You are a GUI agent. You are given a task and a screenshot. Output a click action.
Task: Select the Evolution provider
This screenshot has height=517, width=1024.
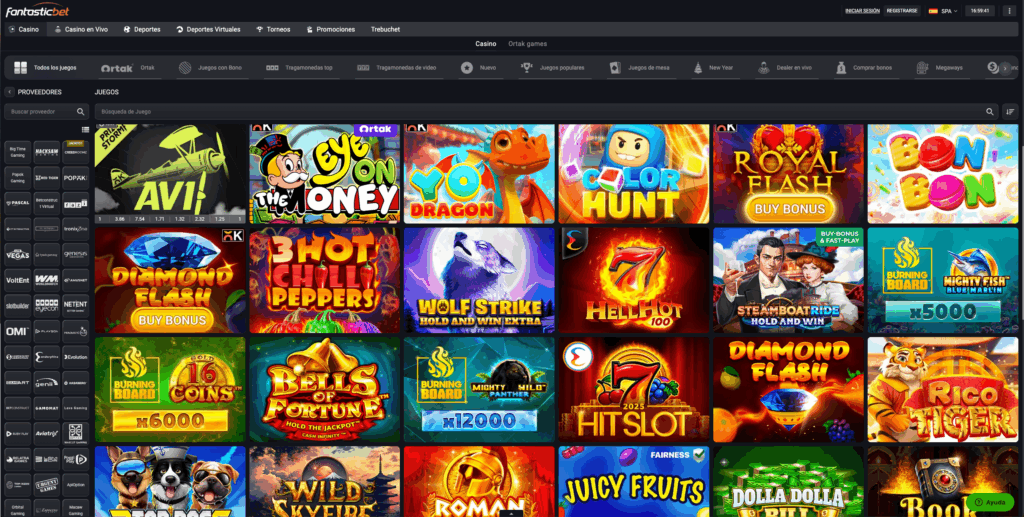coord(76,357)
